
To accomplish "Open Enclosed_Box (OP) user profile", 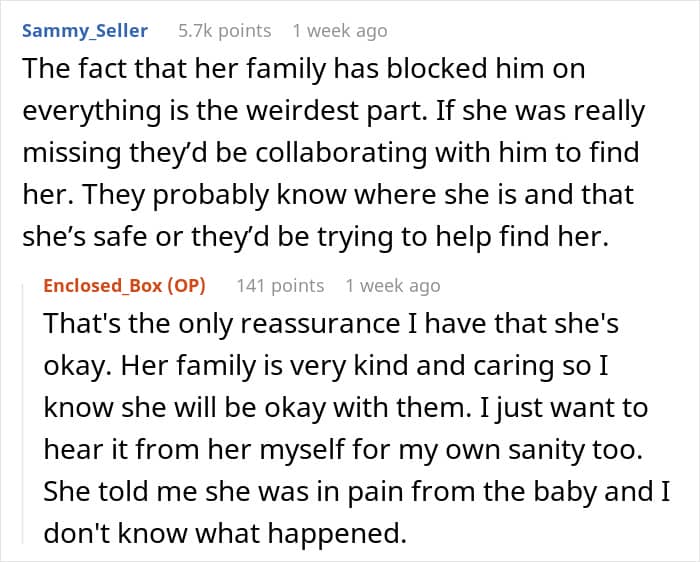I will 125,286.
